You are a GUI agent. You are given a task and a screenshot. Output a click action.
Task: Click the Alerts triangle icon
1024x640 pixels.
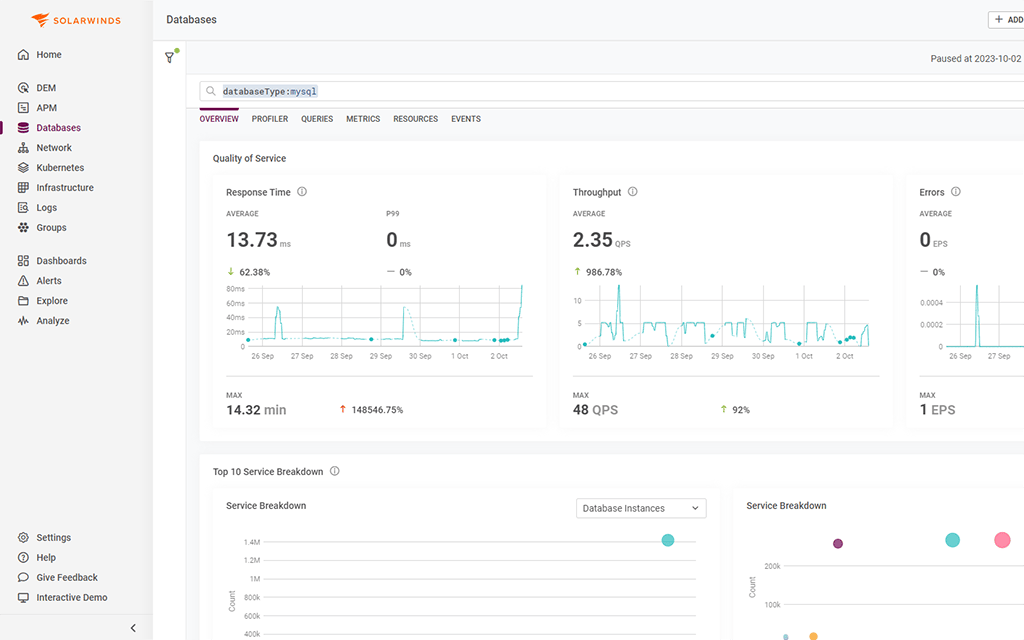[22, 280]
